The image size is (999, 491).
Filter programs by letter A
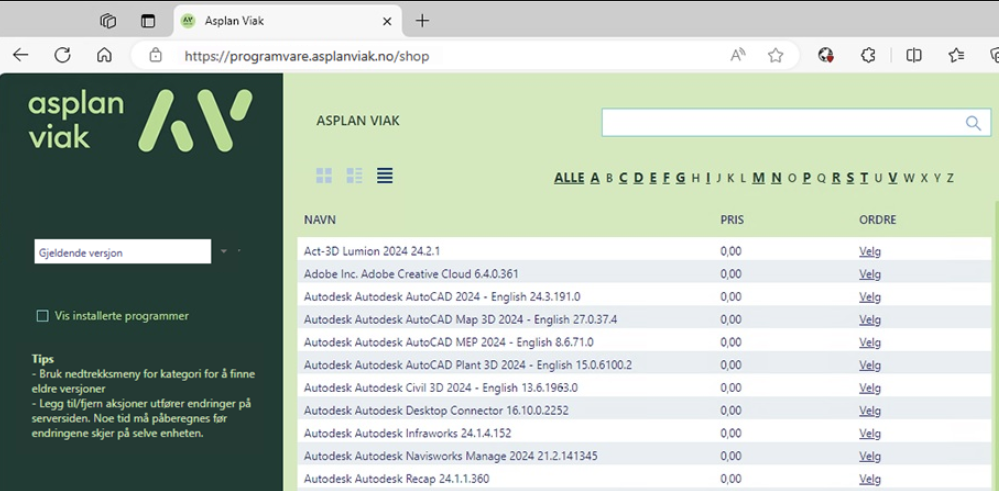coord(595,178)
